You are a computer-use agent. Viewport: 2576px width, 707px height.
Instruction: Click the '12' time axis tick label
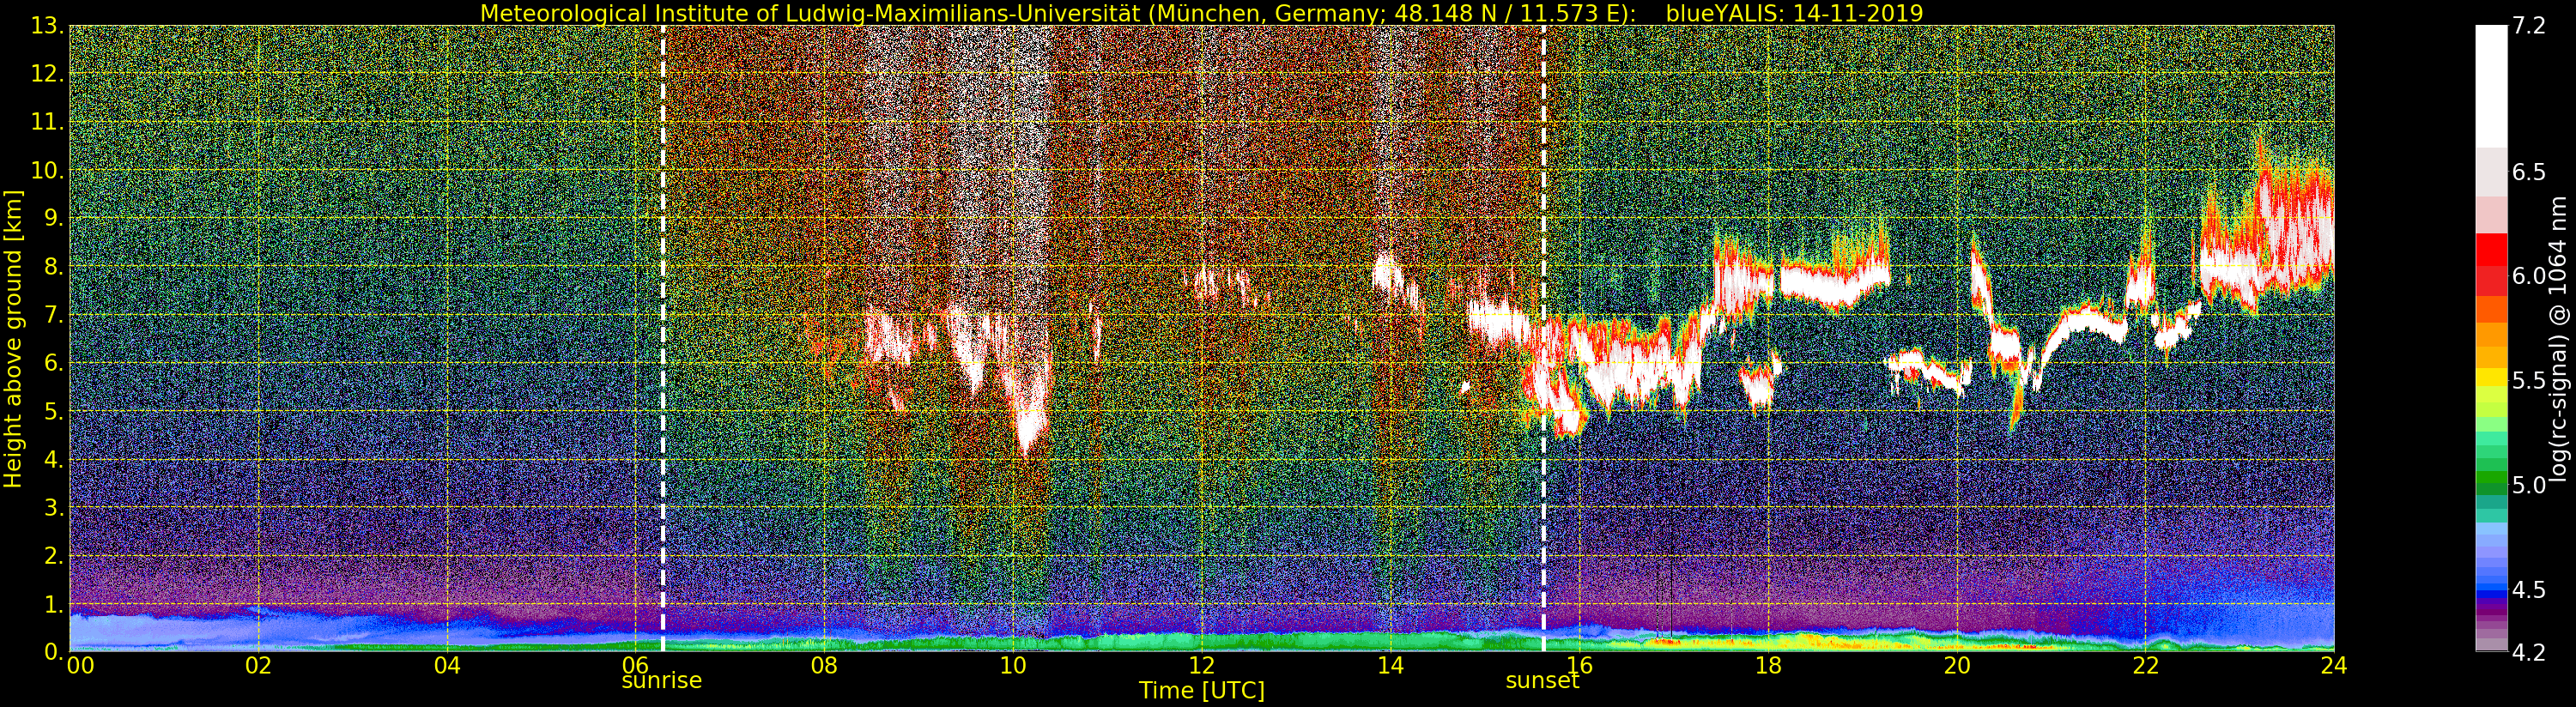1202,666
